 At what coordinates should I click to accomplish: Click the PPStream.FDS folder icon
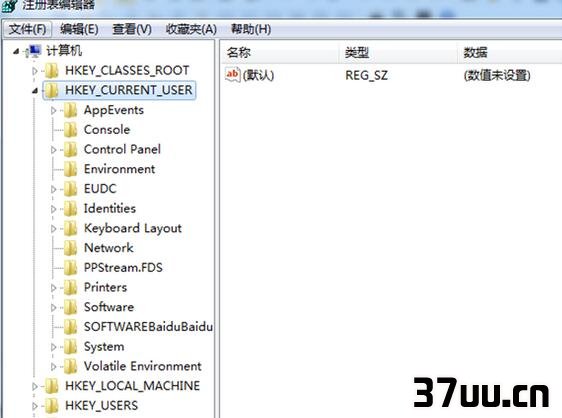(x=71, y=268)
